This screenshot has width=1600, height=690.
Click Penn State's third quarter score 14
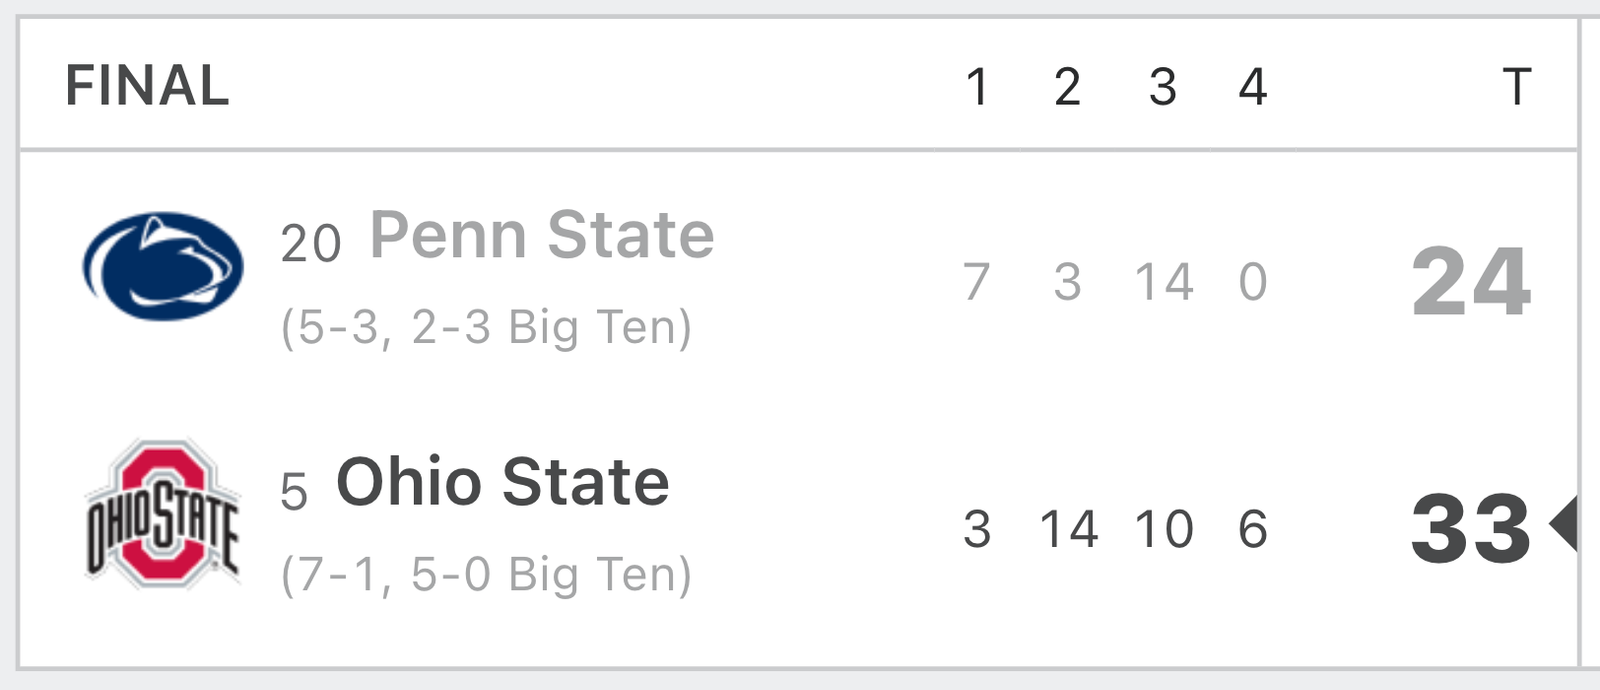(x=1164, y=282)
